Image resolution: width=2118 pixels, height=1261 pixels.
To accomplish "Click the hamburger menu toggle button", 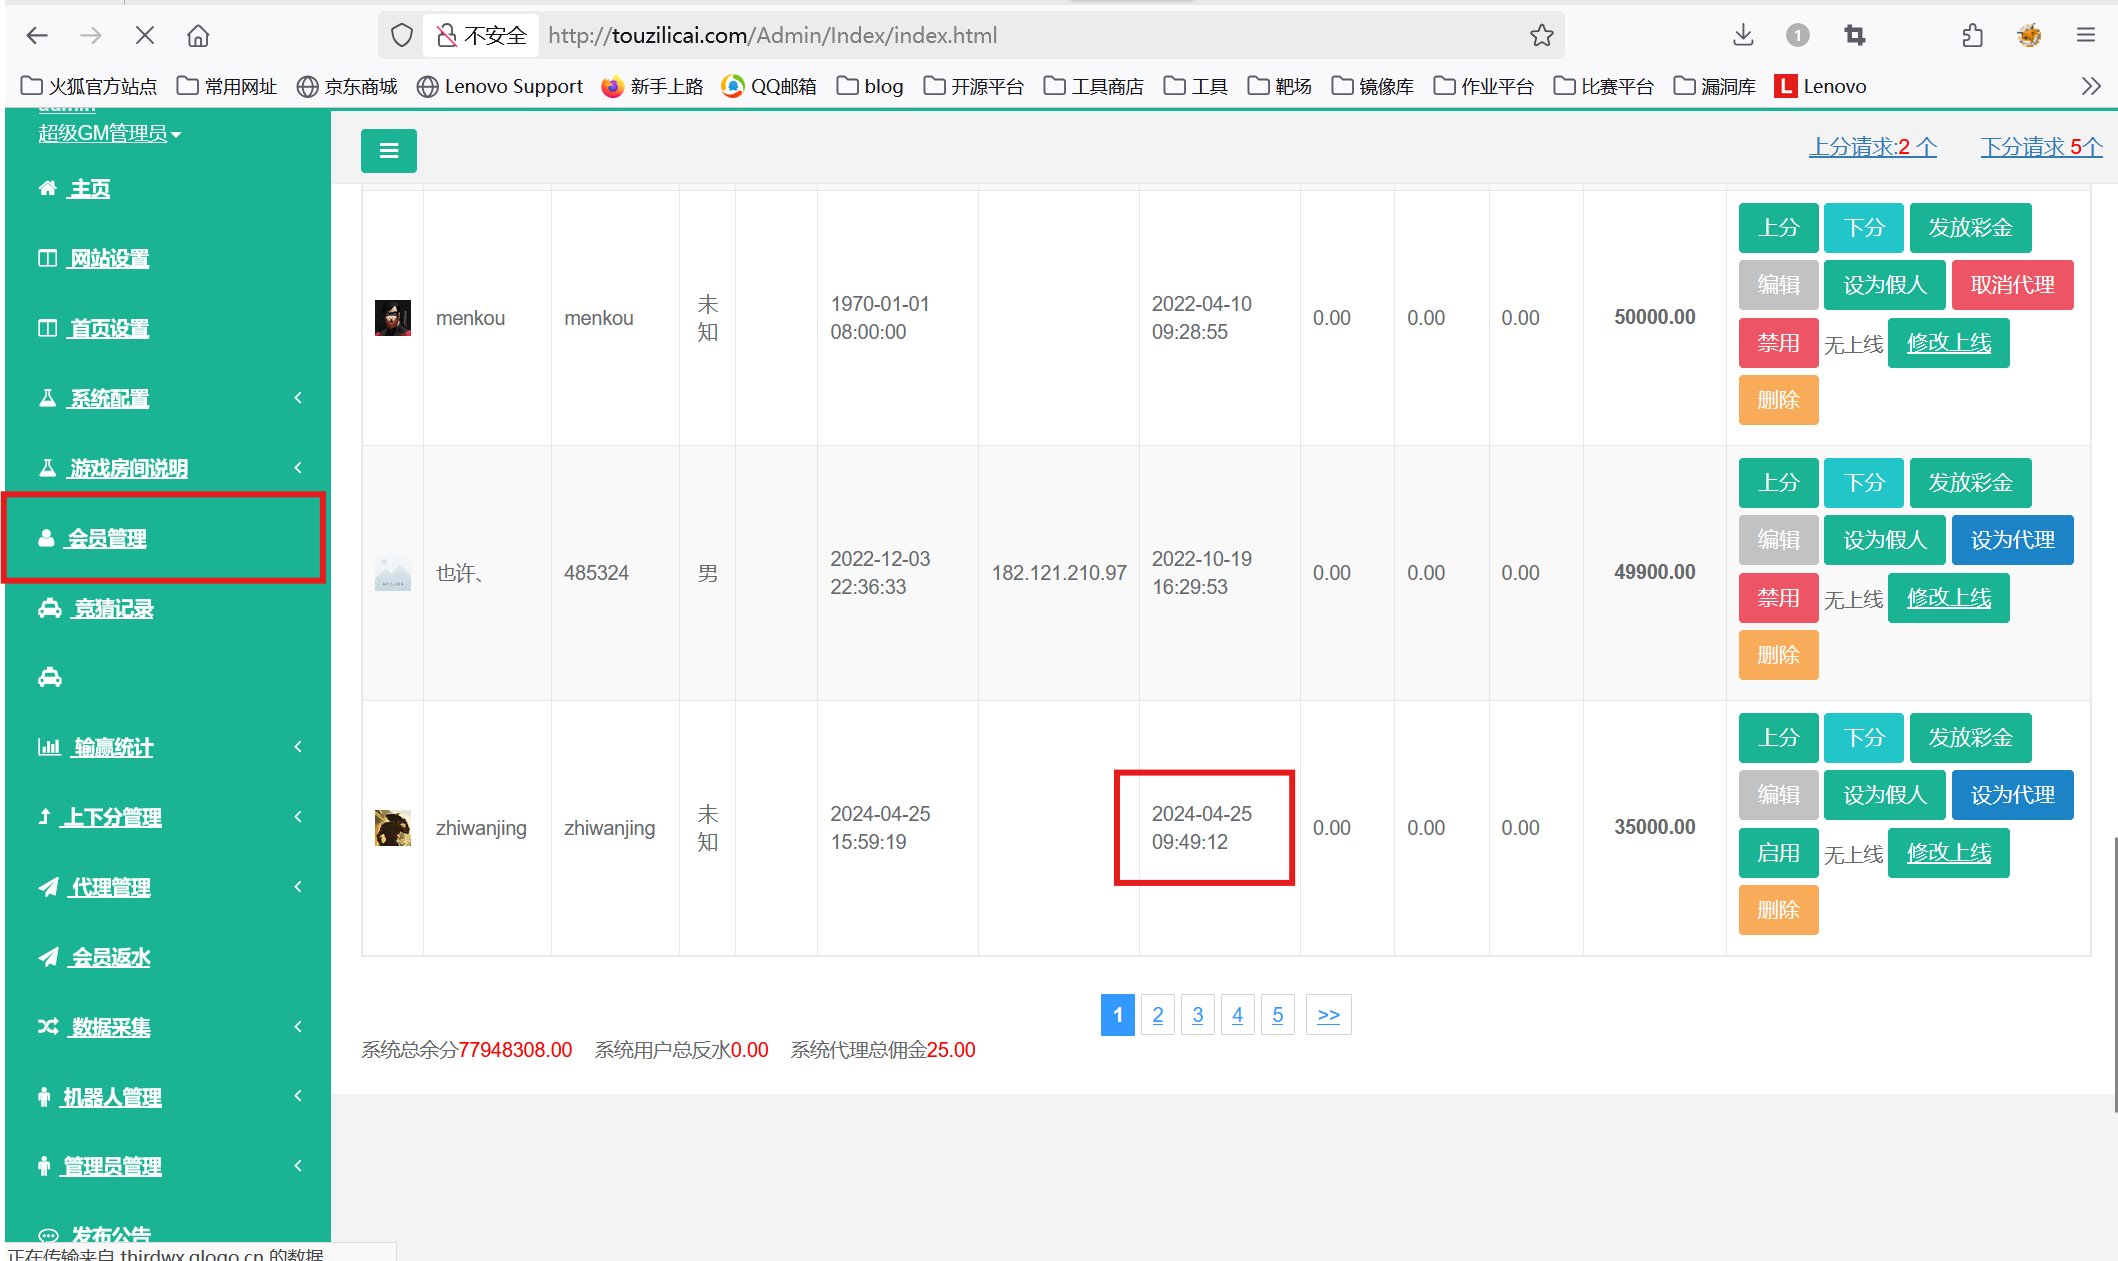I will 388,151.
